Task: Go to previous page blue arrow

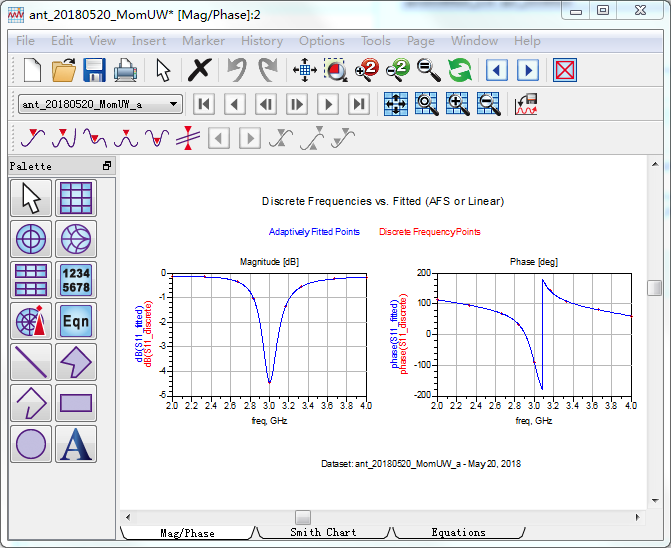Action: click(497, 70)
